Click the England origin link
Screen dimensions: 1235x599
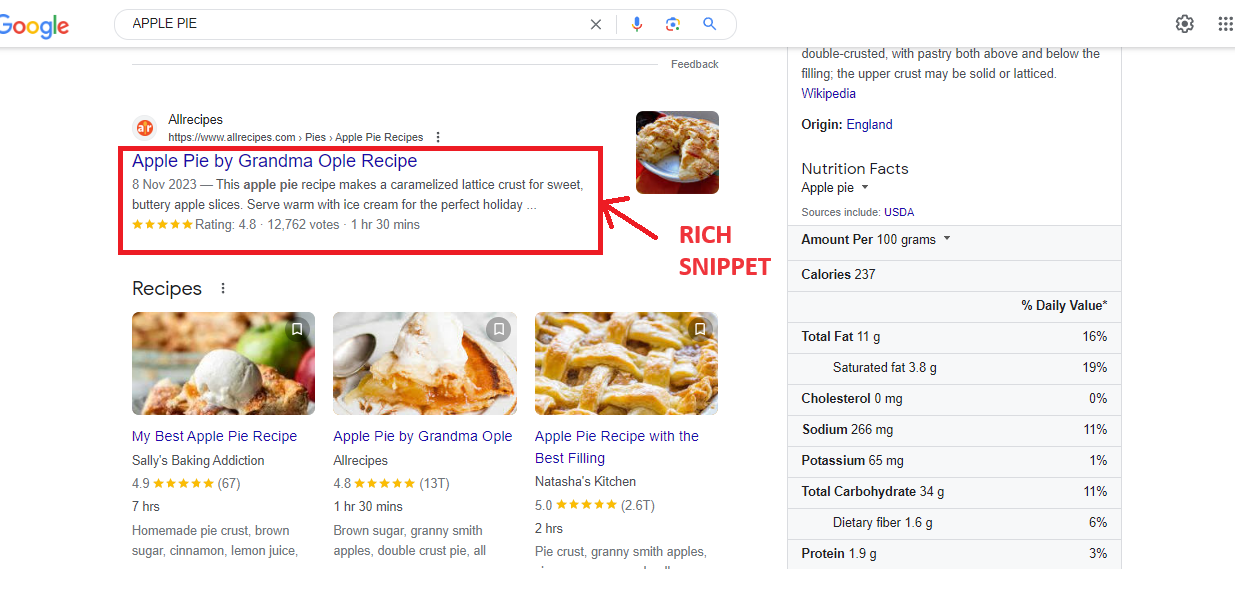pyautogui.click(x=869, y=125)
